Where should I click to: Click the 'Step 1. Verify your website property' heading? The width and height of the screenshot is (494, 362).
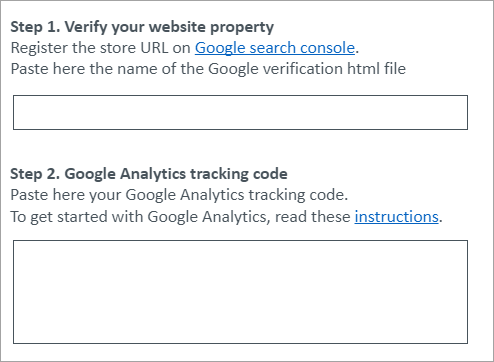[x=142, y=27]
